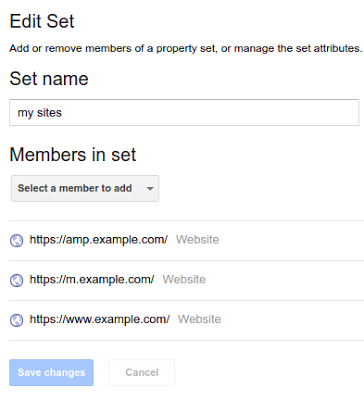Screen dimensions: 364x400
Task: Select the https://www.example.com/ member entry
Action: coord(100,319)
